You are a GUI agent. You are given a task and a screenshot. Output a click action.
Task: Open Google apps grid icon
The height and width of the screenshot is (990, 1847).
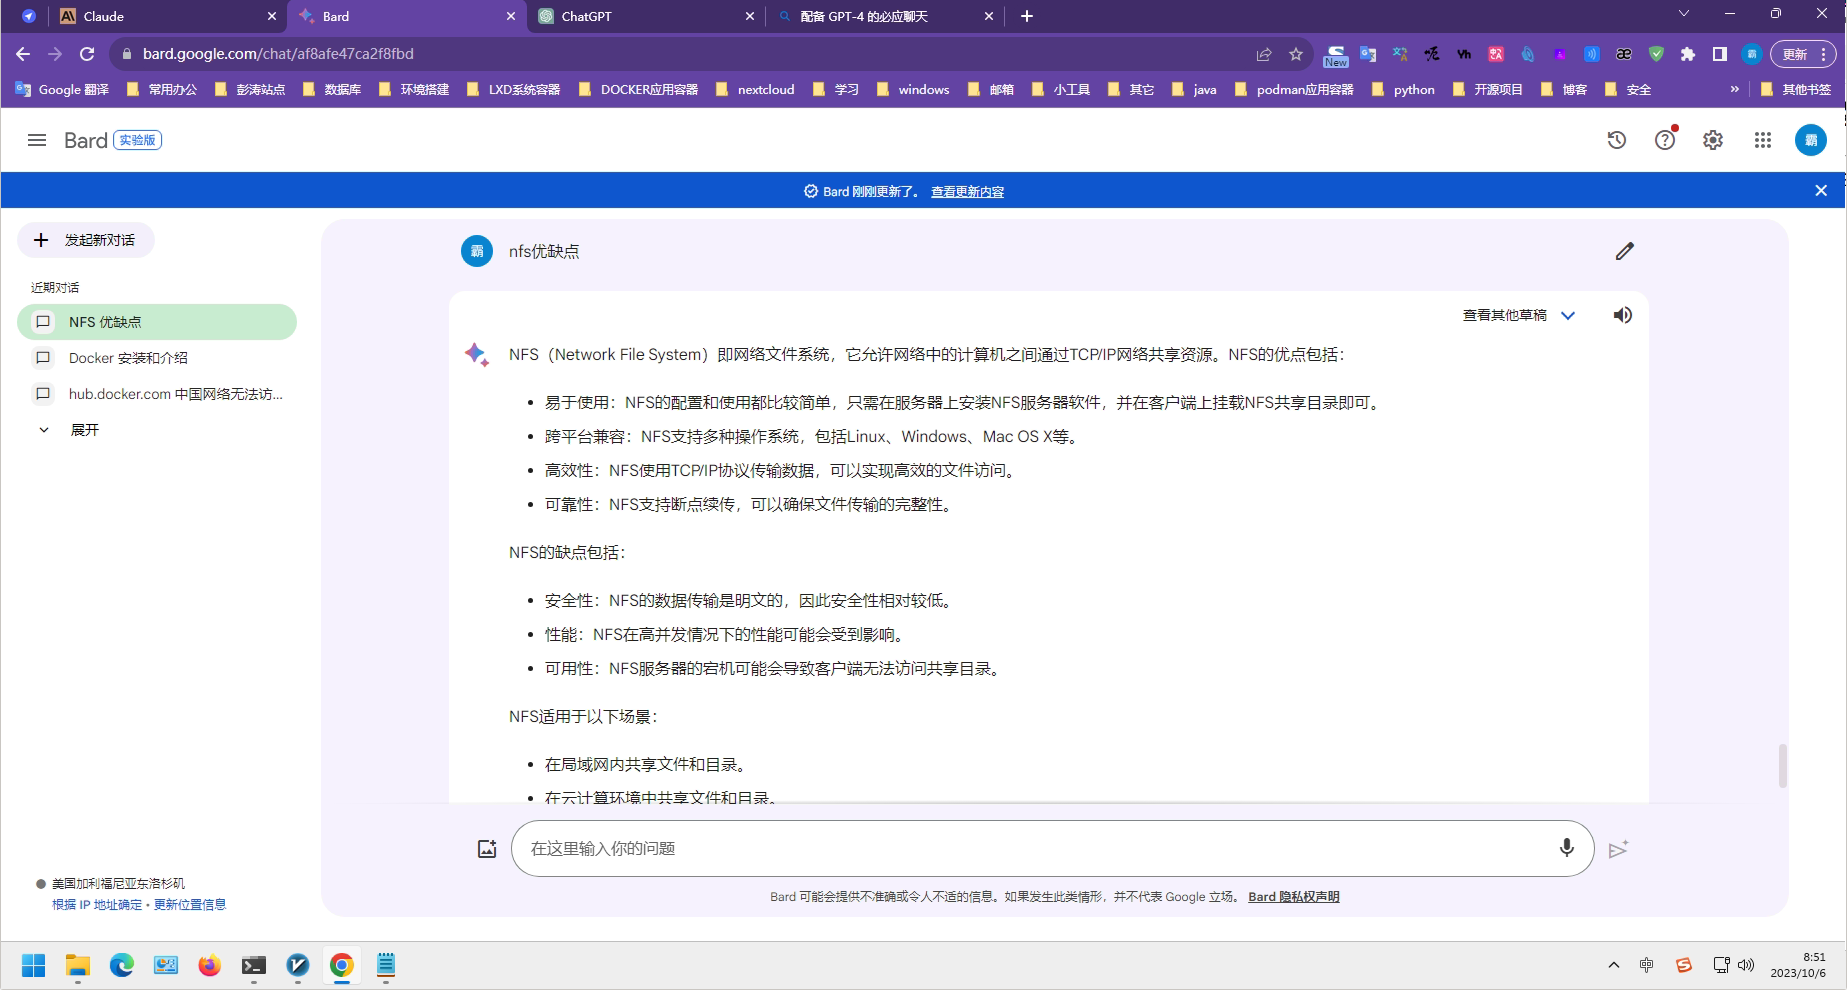[x=1763, y=140]
